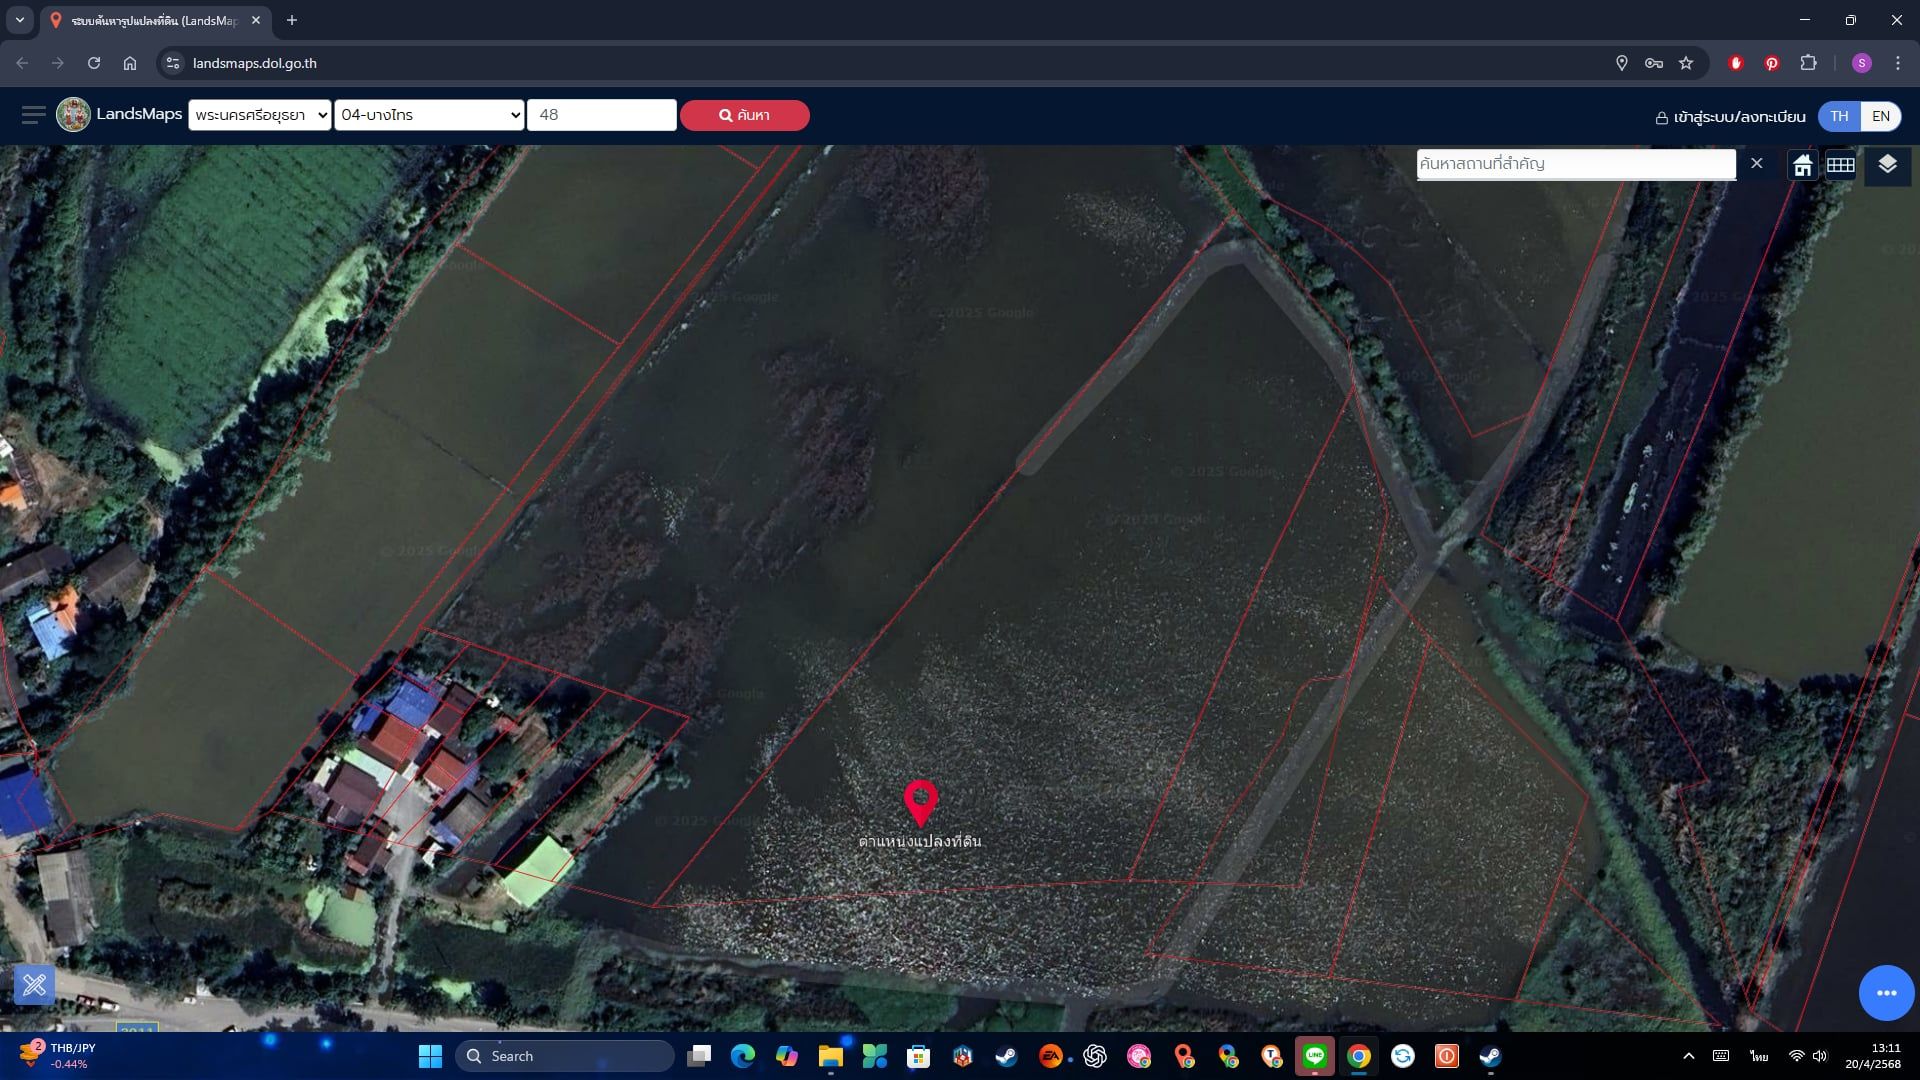Bookmark this page with star icon
The image size is (1920, 1080).
tap(1686, 63)
